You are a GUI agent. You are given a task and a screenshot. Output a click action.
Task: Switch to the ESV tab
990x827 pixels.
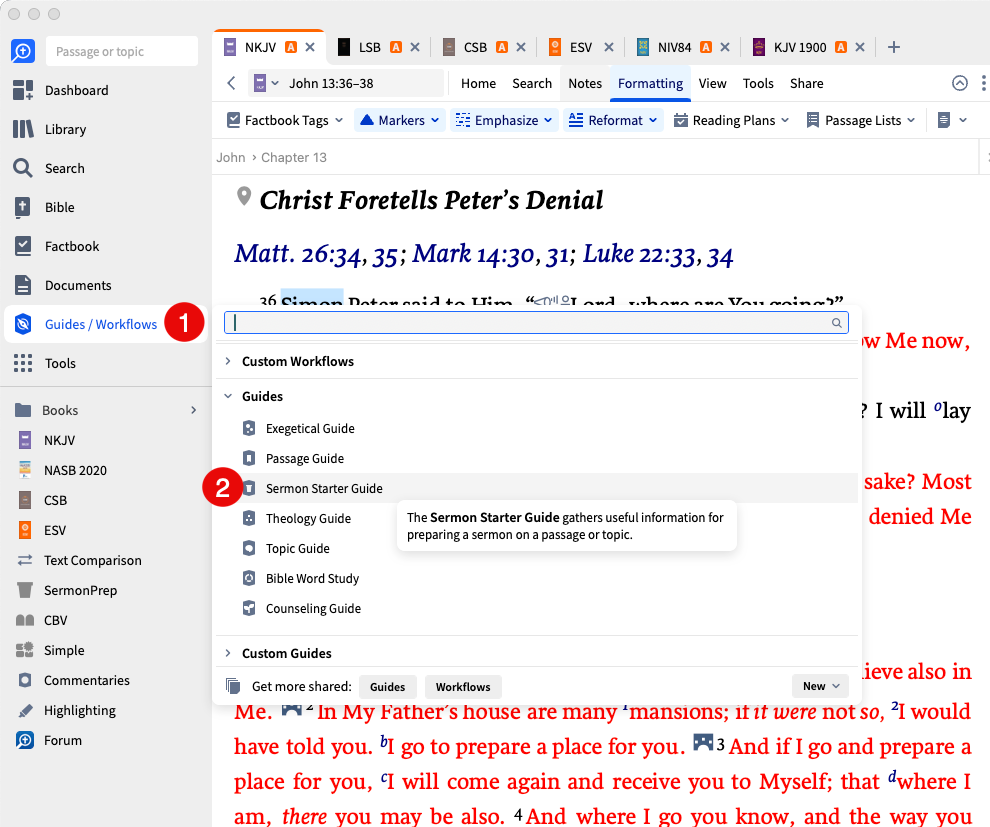(x=581, y=47)
